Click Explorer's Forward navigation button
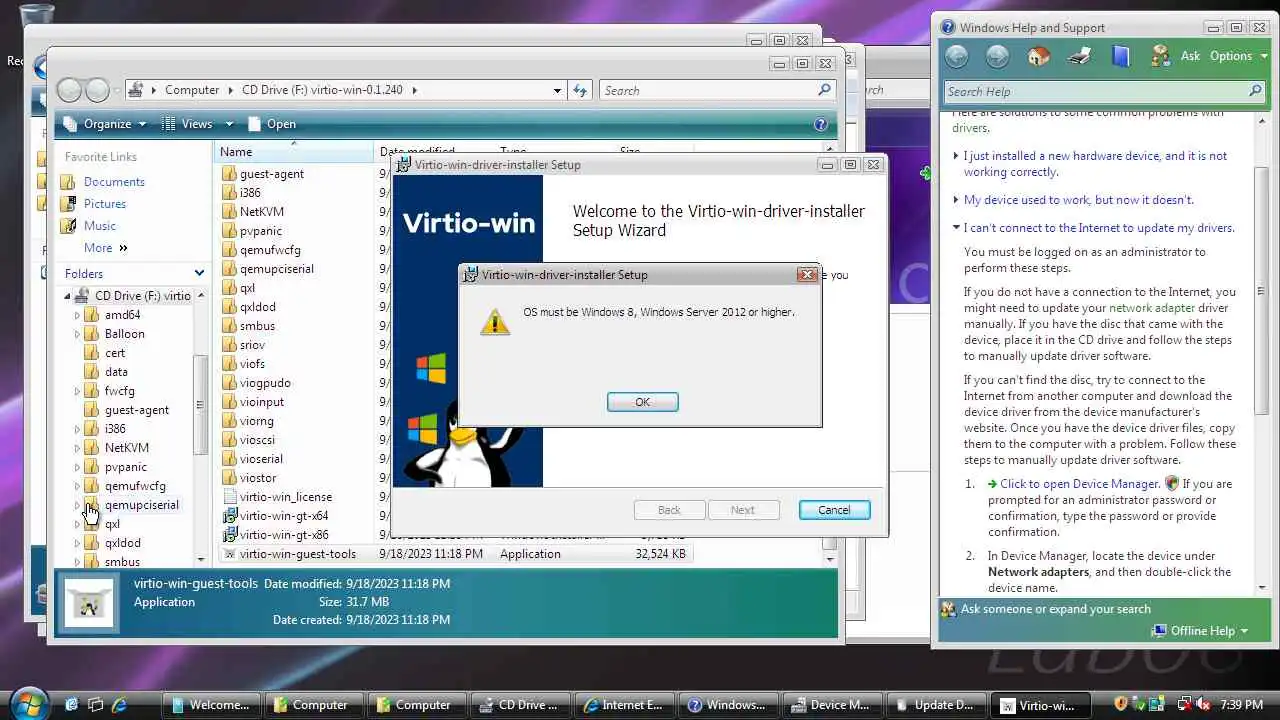The width and height of the screenshot is (1280, 720). [97, 90]
